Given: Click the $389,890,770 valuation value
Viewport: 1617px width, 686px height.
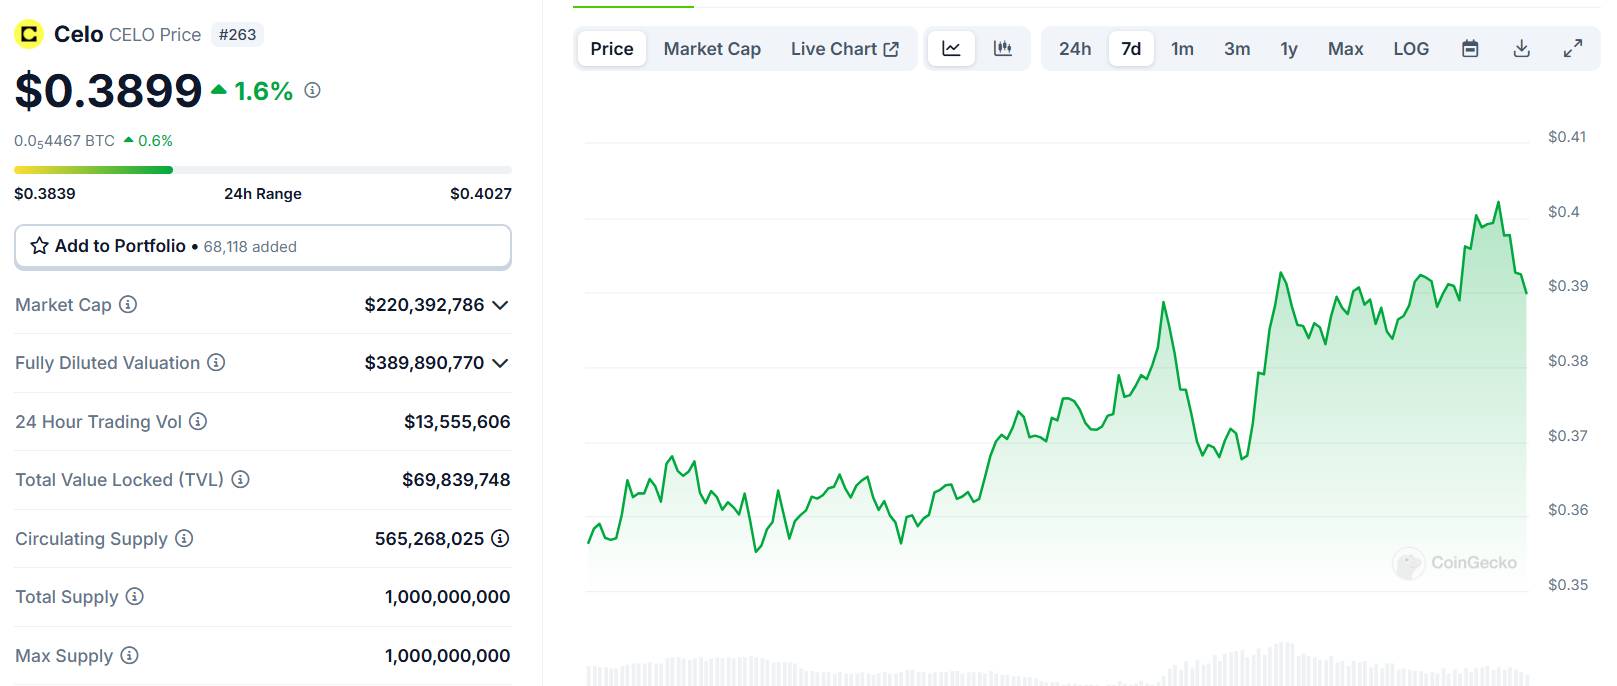Looking at the screenshot, I should point(424,362).
